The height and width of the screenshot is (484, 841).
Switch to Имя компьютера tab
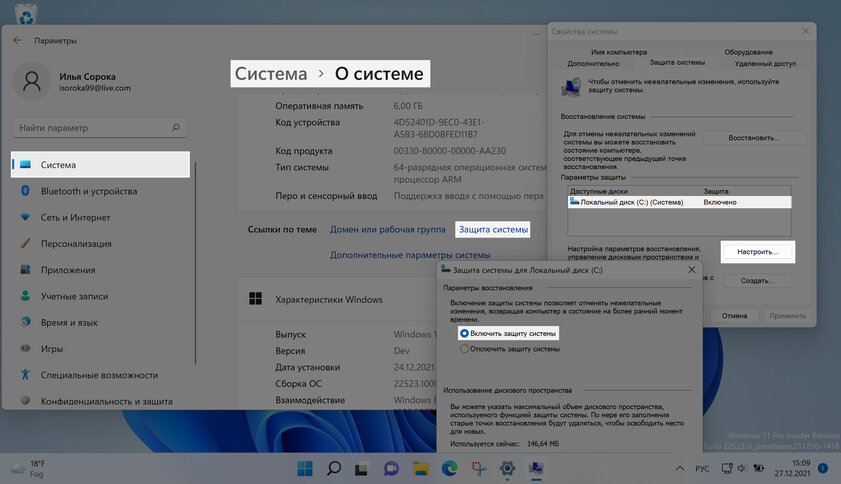tap(619, 52)
